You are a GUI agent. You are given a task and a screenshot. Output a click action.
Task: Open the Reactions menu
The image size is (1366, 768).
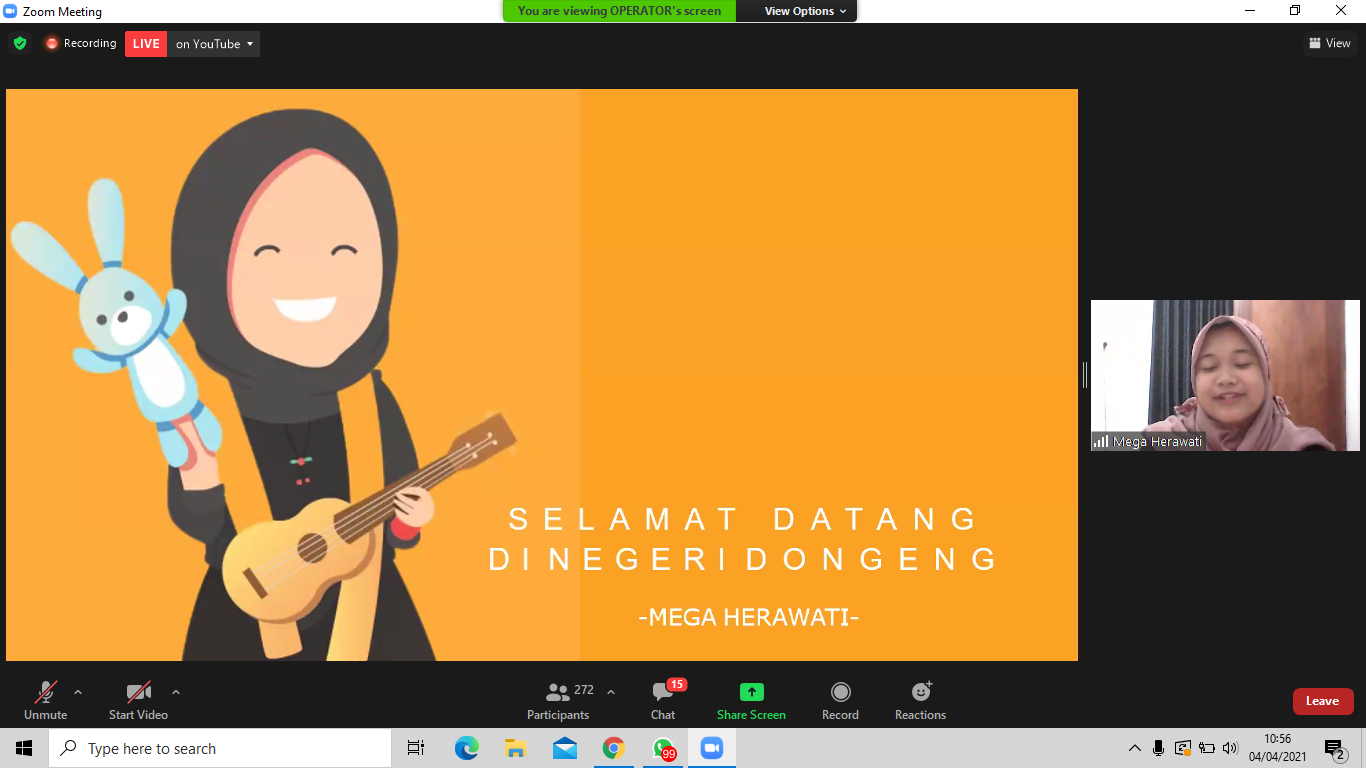(x=920, y=700)
